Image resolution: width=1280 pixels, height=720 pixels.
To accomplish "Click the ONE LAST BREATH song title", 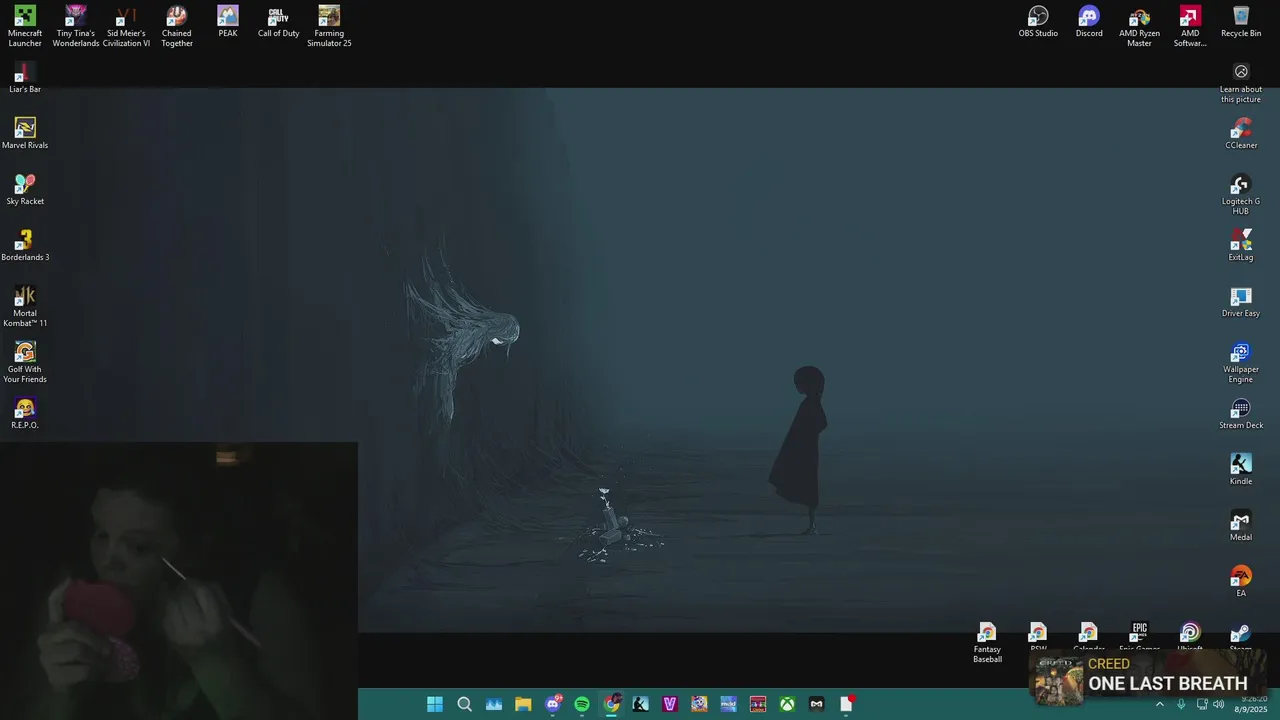I will pyautogui.click(x=1167, y=684).
